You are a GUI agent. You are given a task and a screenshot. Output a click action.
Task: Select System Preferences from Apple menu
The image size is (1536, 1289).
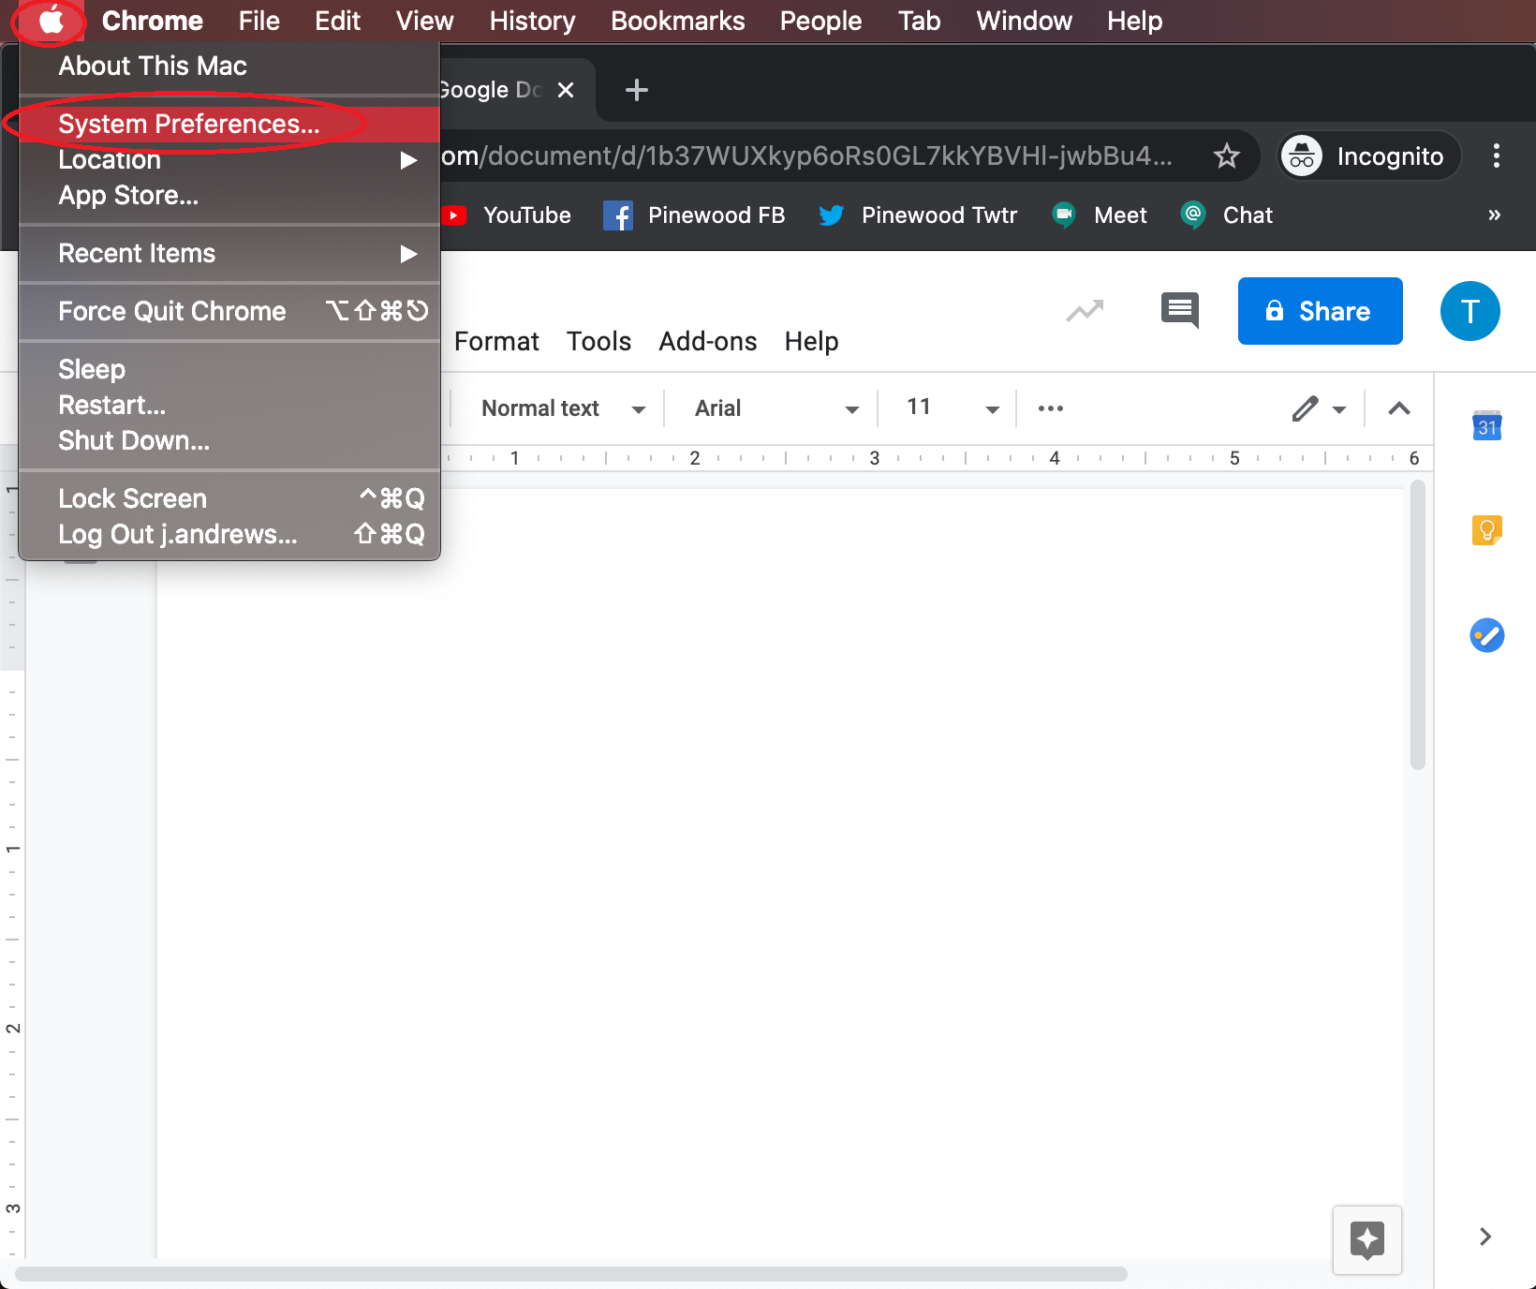(189, 124)
